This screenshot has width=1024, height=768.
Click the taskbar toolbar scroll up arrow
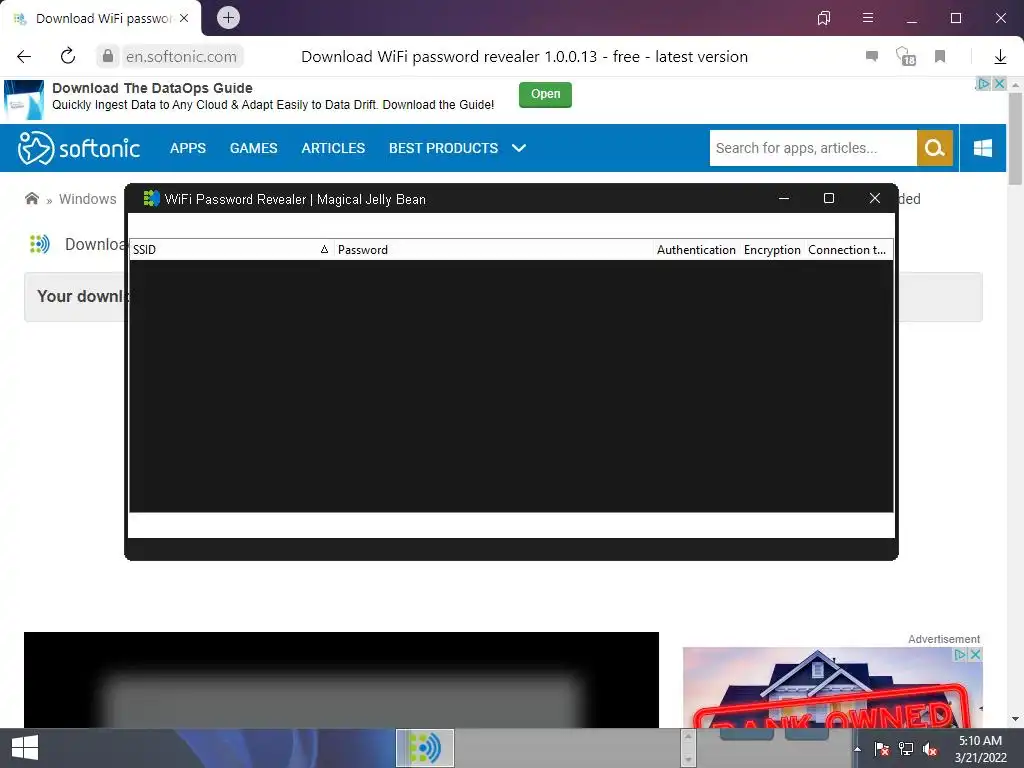tap(688, 737)
